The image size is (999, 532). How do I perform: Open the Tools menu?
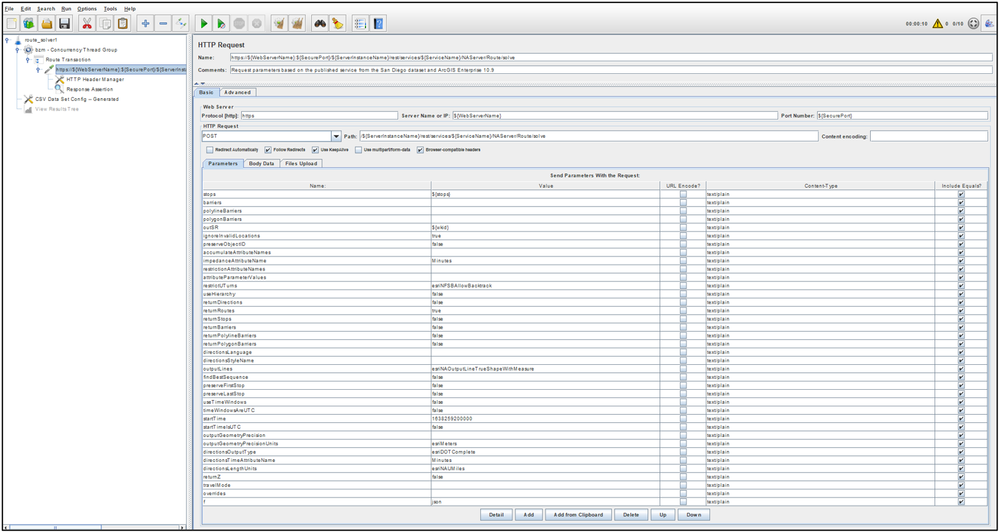coord(110,9)
